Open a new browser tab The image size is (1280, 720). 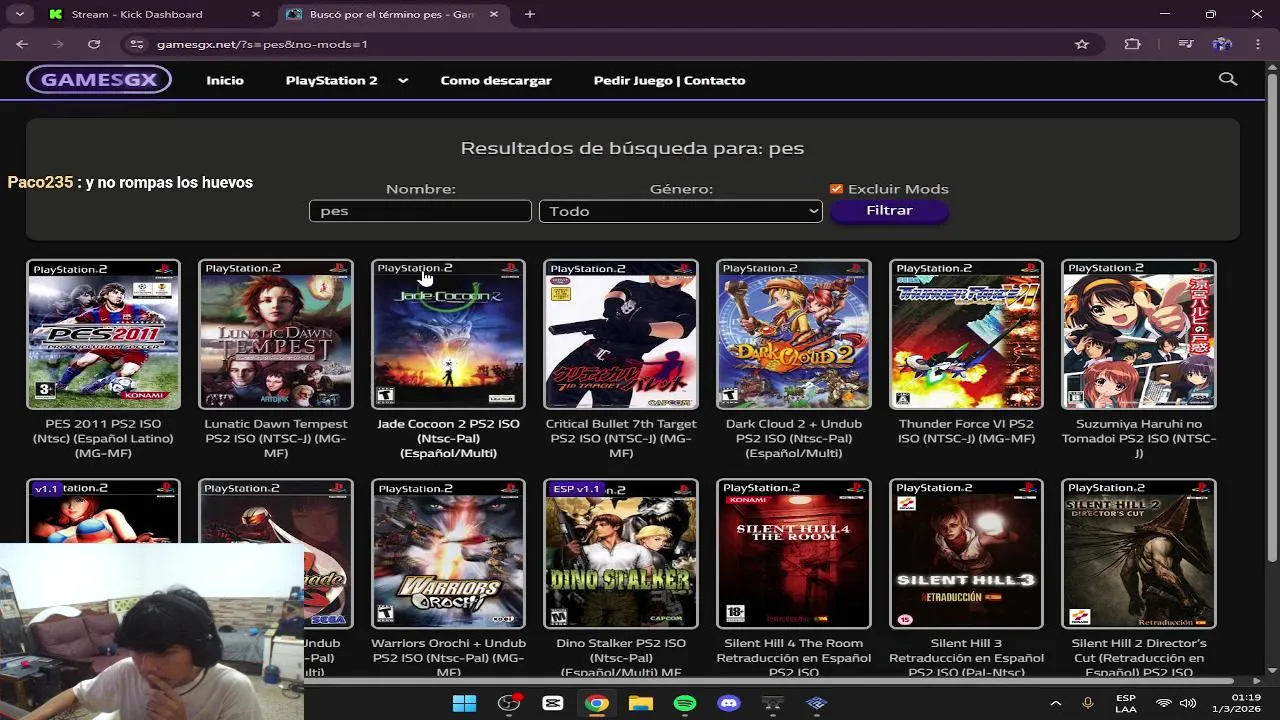(530, 14)
